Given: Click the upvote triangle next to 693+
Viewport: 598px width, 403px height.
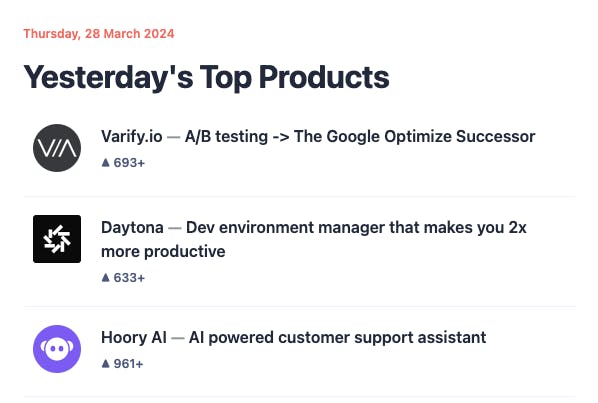Looking at the screenshot, I should 106,163.
